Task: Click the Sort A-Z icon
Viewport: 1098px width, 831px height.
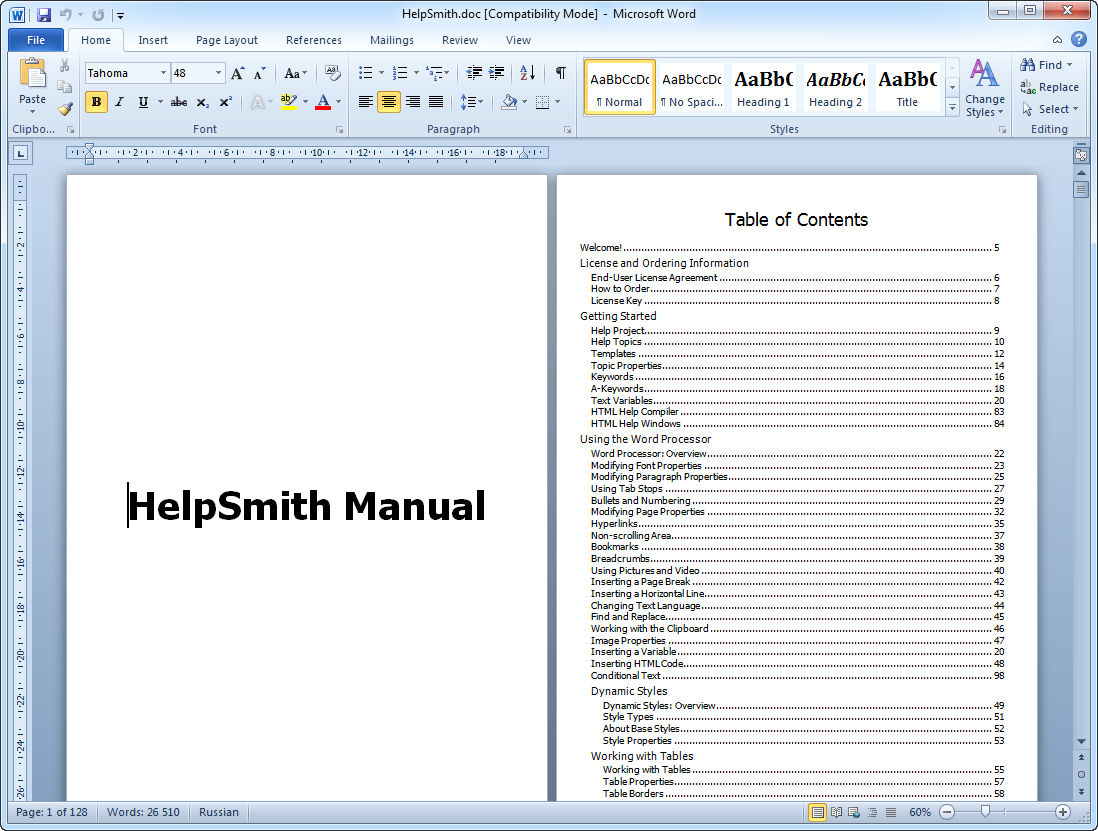Action: coord(527,73)
